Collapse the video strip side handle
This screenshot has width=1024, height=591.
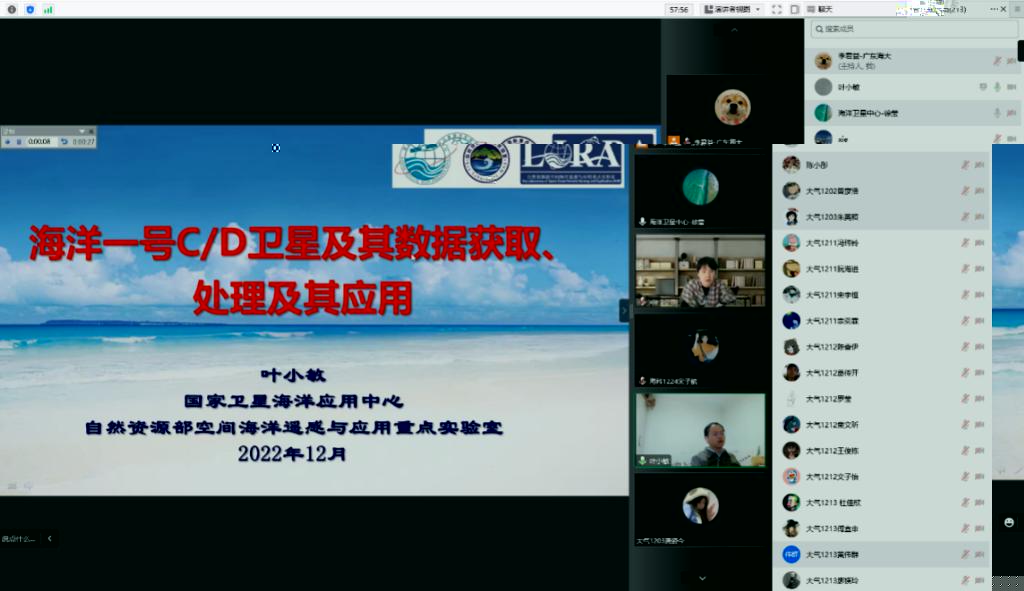point(624,310)
